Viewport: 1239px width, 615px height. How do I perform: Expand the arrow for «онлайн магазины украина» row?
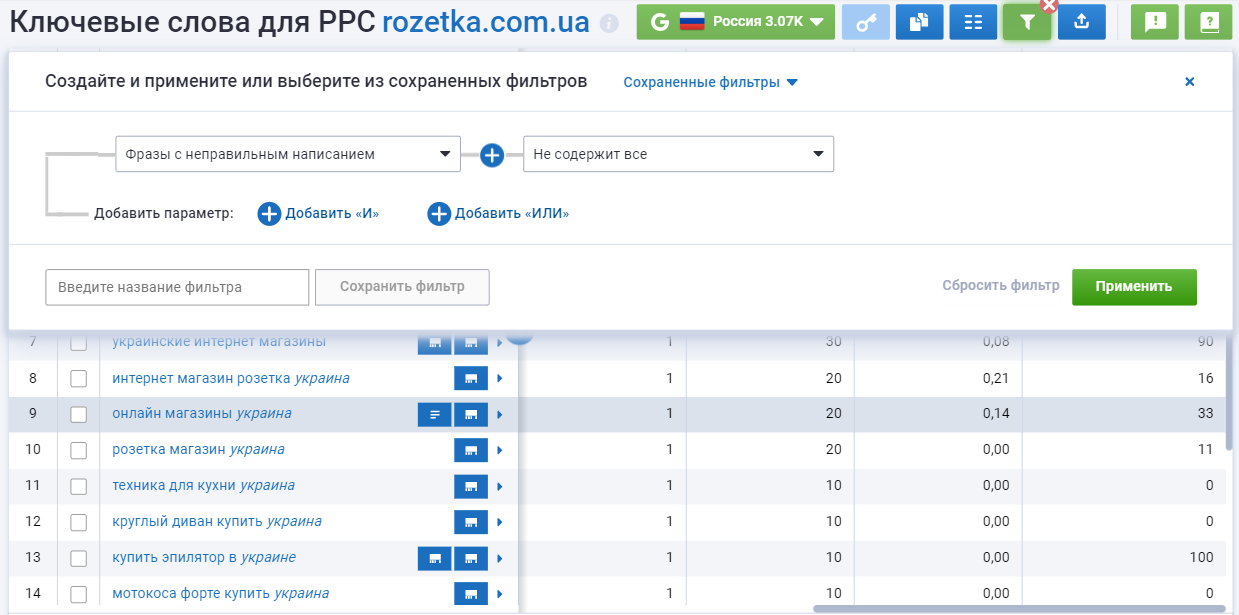pyautogui.click(x=499, y=414)
